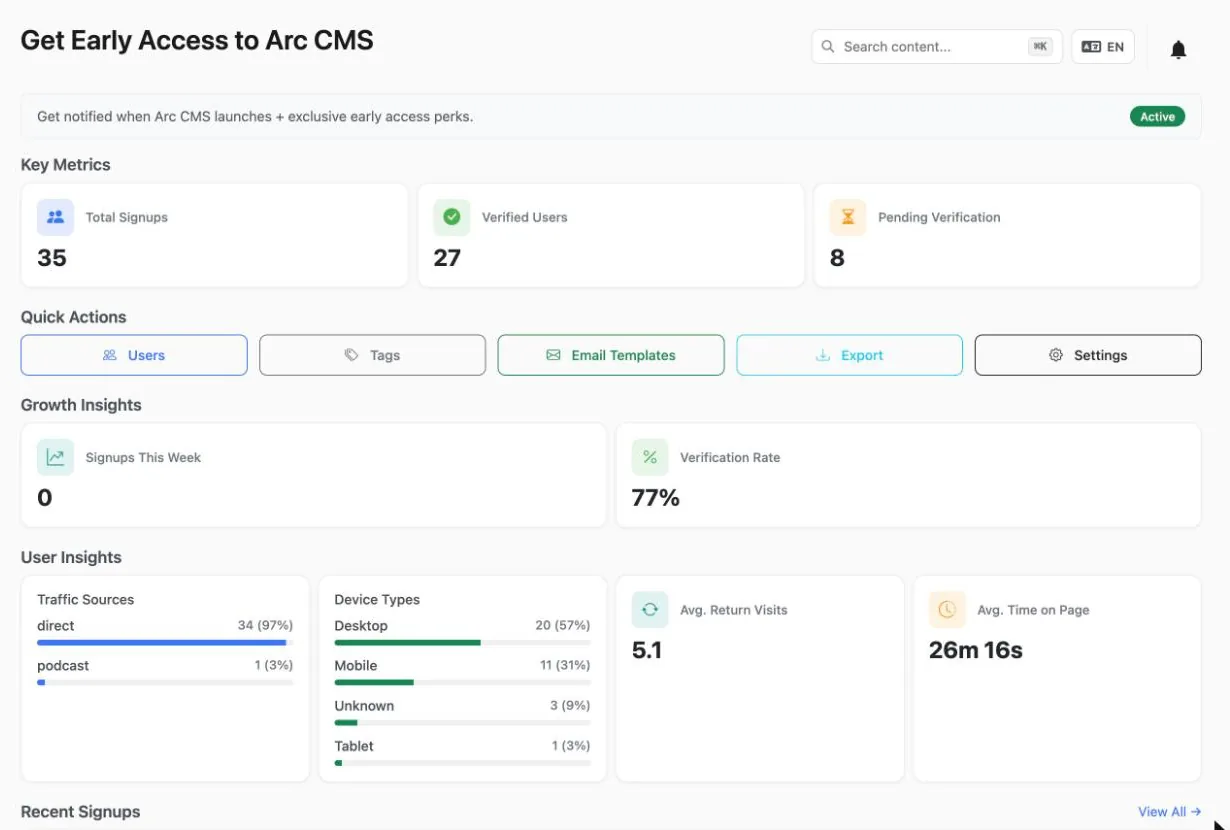This screenshot has width=1230, height=830.
Task: Click the Pending Verification hourglass icon
Action: coord(847,217)
